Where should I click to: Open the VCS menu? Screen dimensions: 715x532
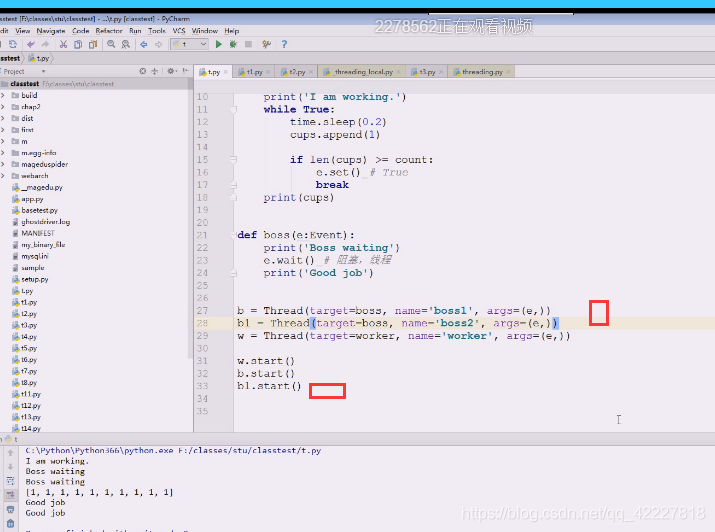coord(179,31)
